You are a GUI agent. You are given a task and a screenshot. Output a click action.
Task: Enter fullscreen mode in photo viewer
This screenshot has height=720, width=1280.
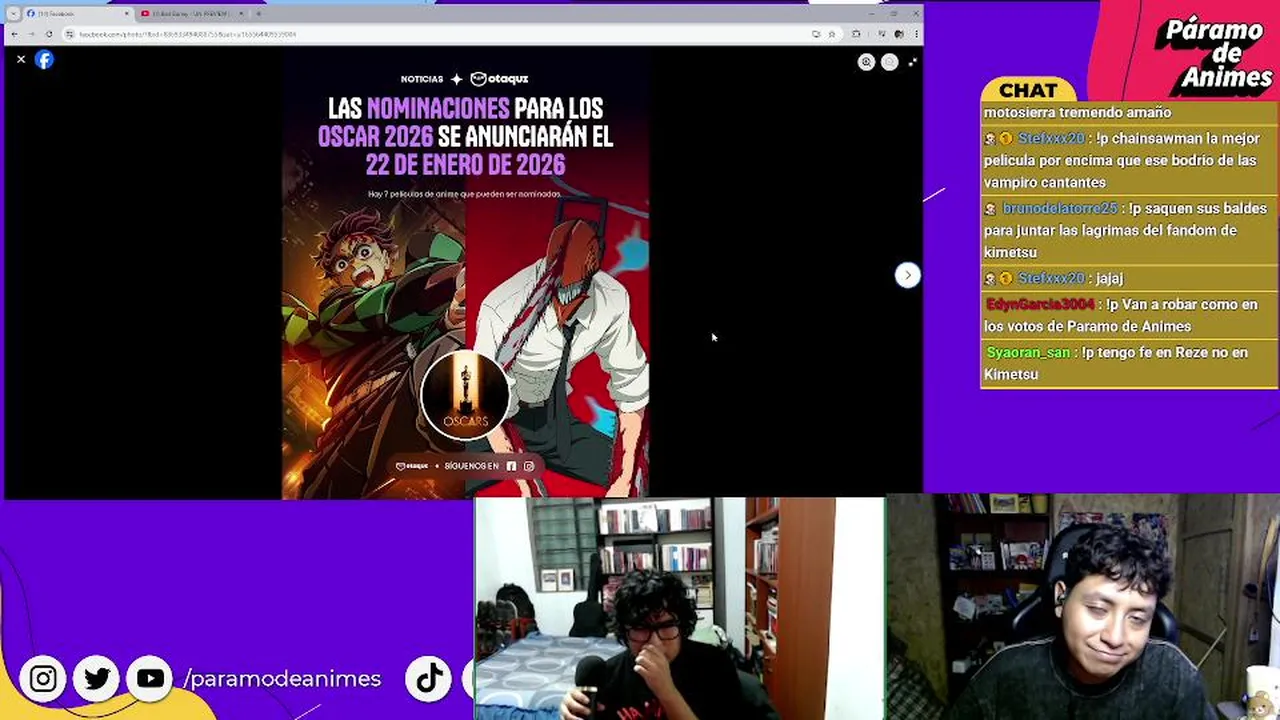coord(912,62)
